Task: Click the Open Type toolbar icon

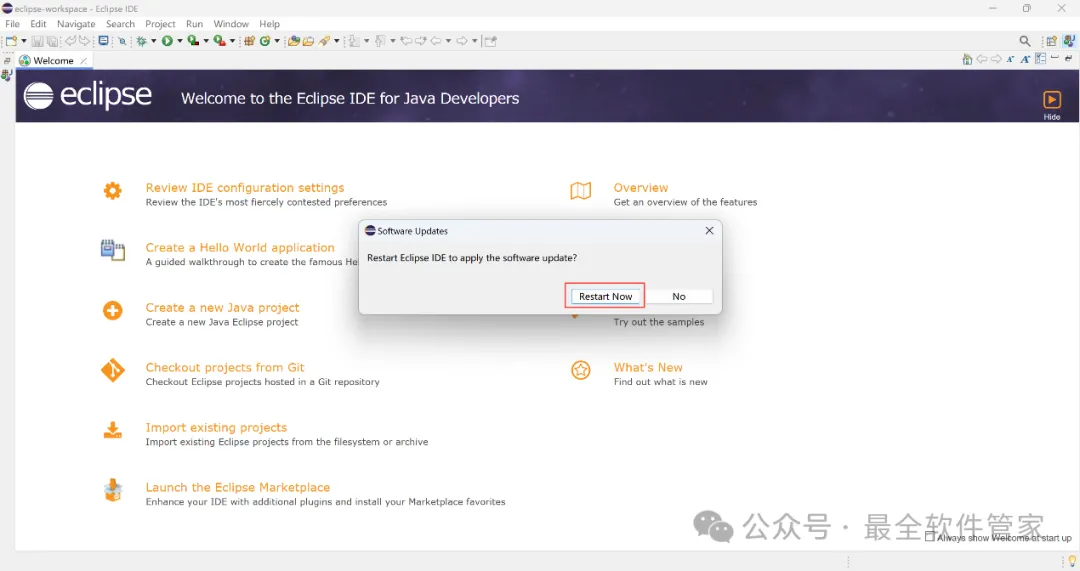Action: 293,41
